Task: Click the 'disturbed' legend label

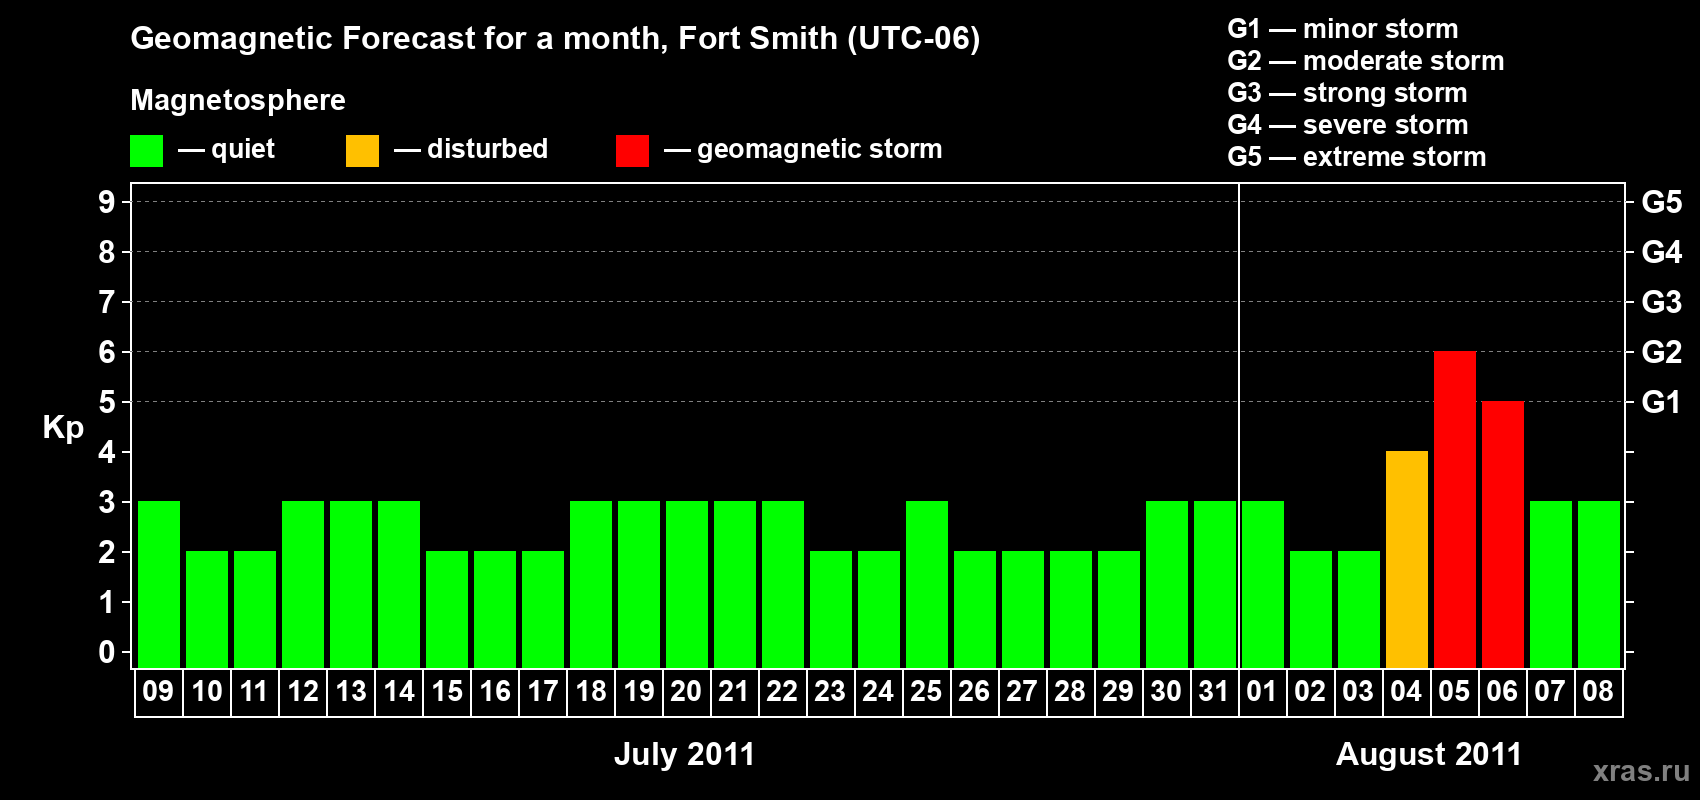Action: 487,149
